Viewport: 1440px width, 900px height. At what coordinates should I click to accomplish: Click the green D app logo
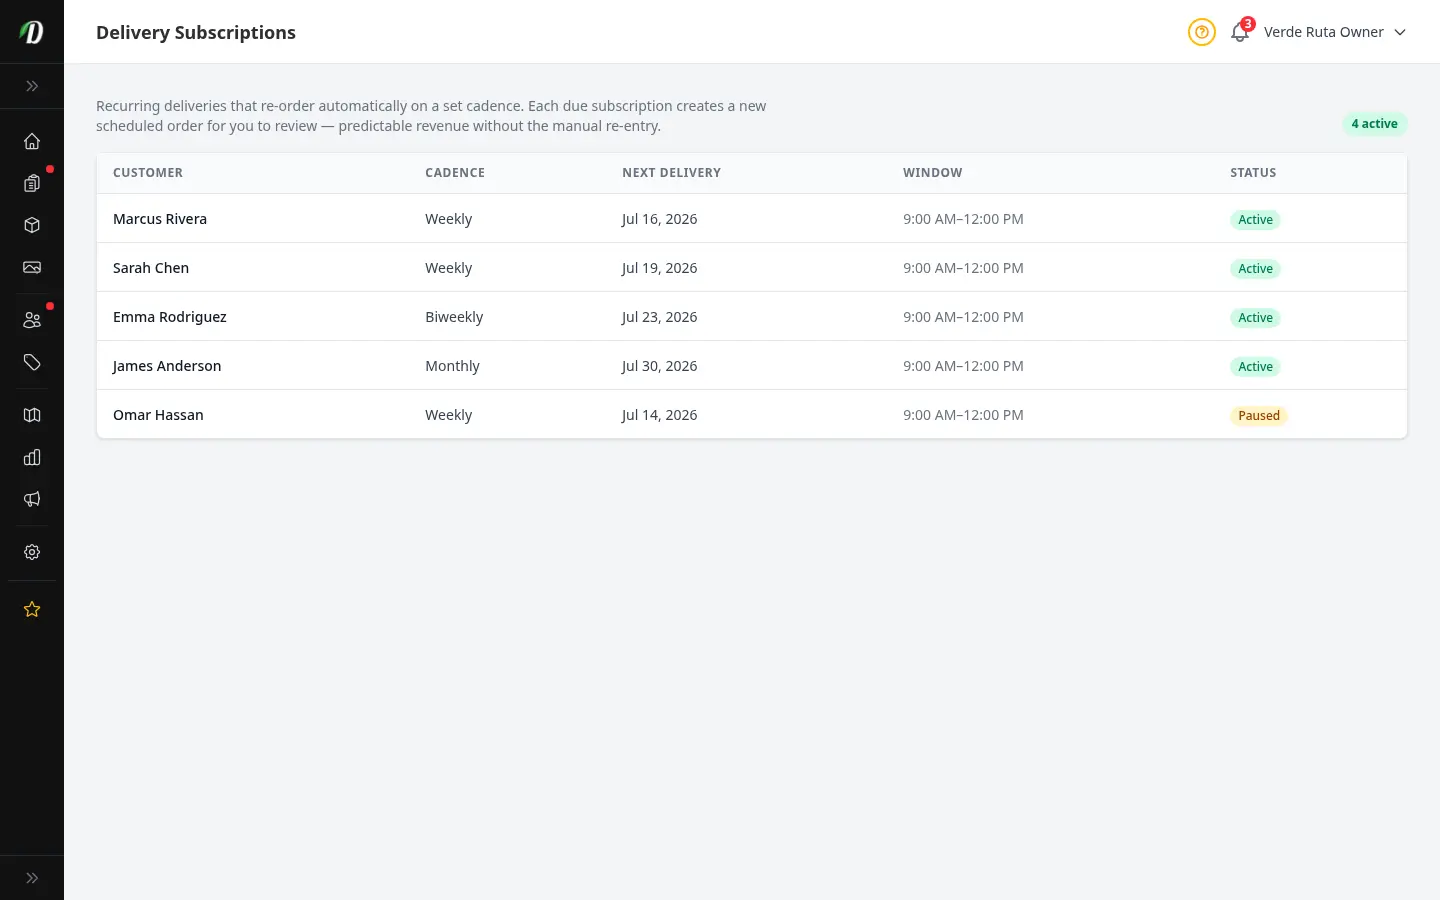coord(32,32)
